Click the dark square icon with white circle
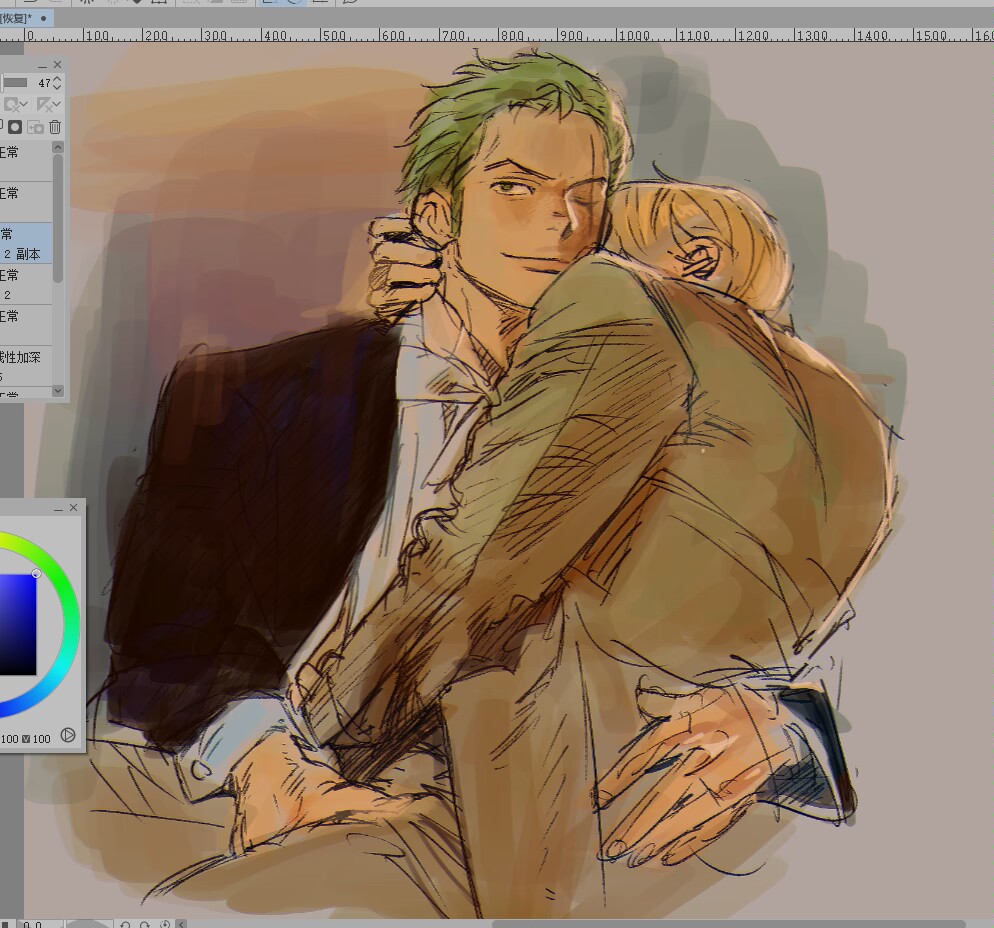The image size is (994, 928). click(15, 127)
